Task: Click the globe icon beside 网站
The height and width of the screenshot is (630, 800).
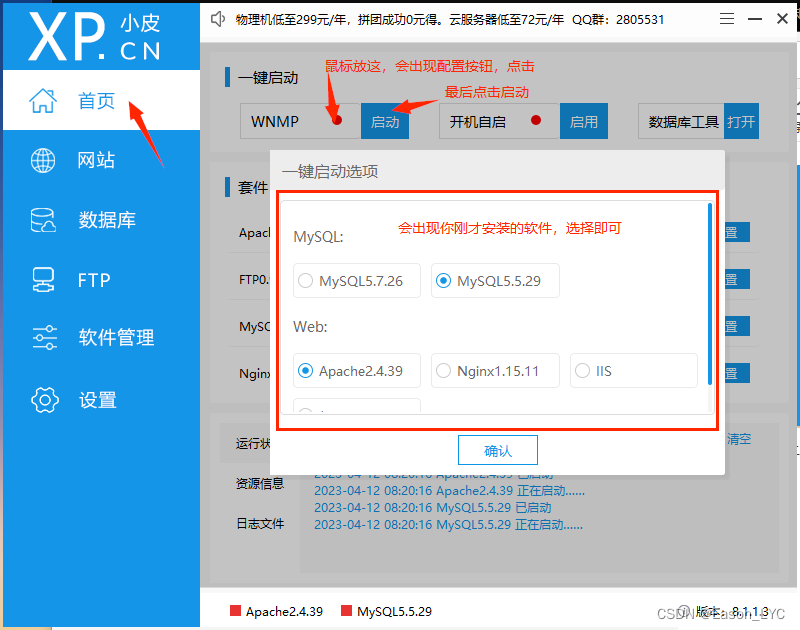Action: point(43,160)
